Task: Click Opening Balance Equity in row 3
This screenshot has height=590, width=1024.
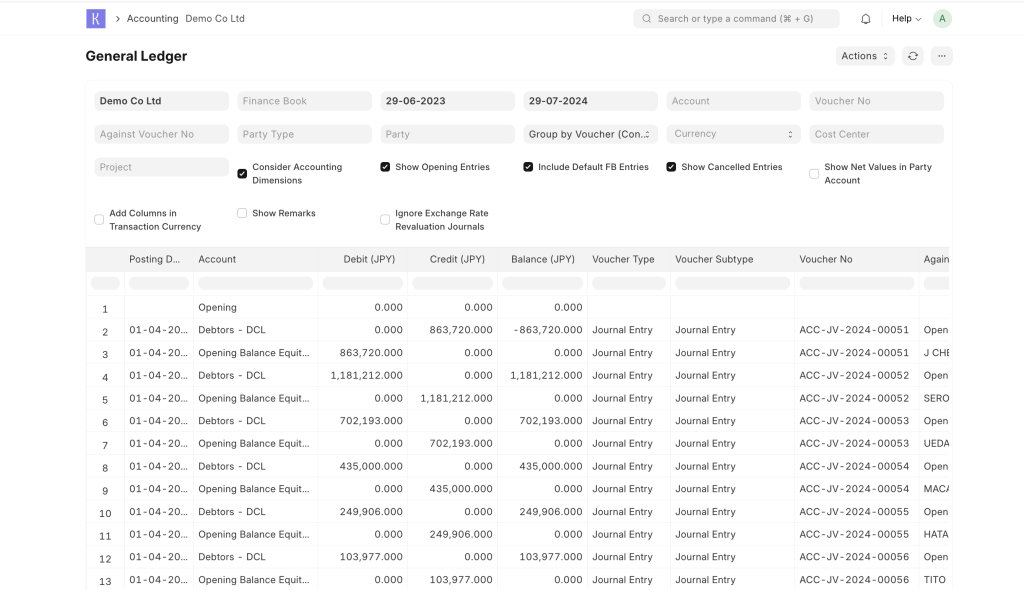Action: [254, 353]
